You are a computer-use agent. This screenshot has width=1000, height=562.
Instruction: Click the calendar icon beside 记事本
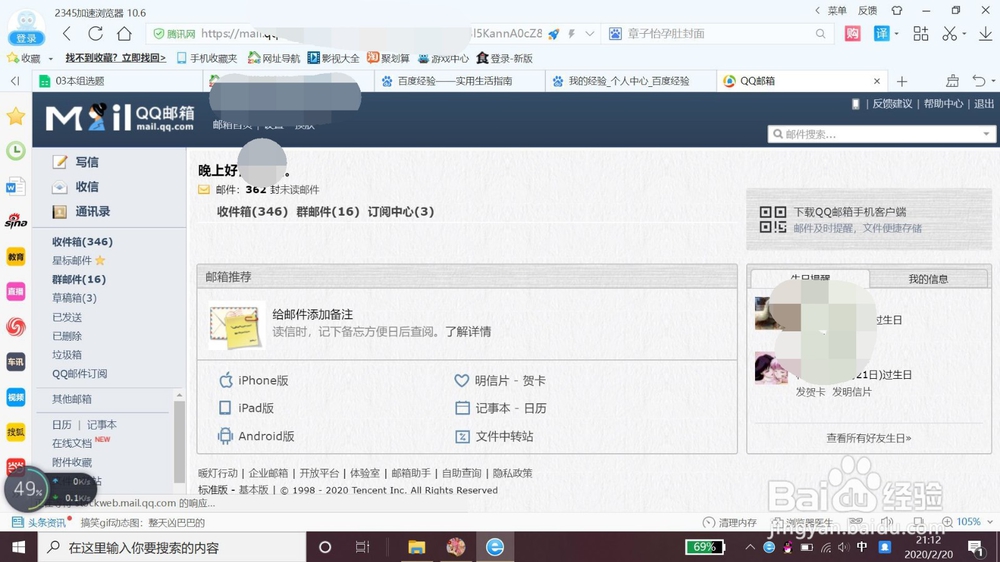coord(462,408)
